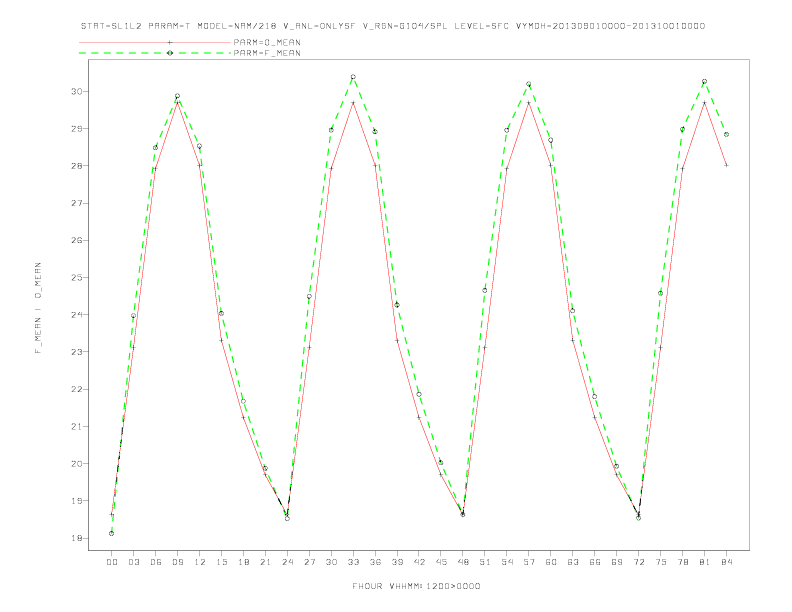The image size is (792, 612).
Task: Click x-axis tick label 09
Action: 177,562
